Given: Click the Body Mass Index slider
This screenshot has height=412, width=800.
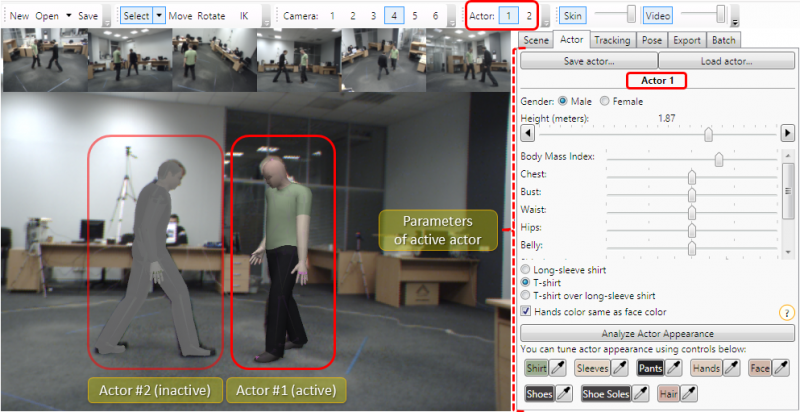Looking at the screenshot, I should (692, 160).
